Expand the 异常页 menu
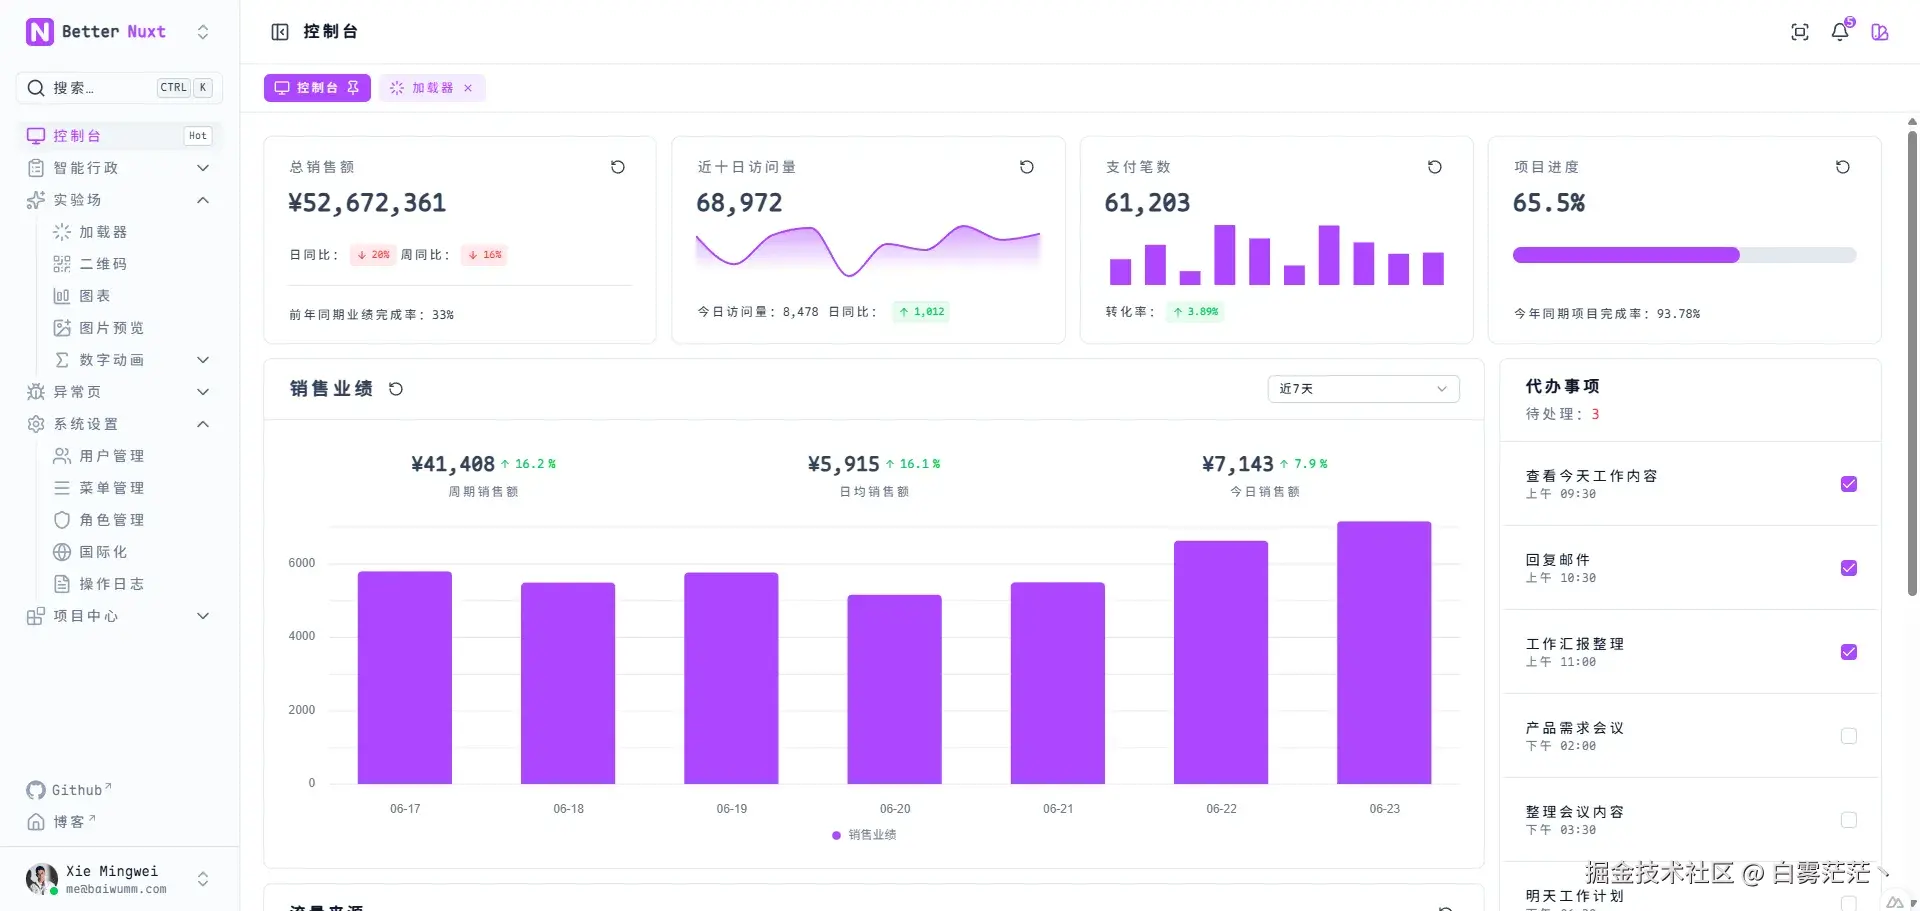Screen dimensions: 1920x911 (119, 392)
